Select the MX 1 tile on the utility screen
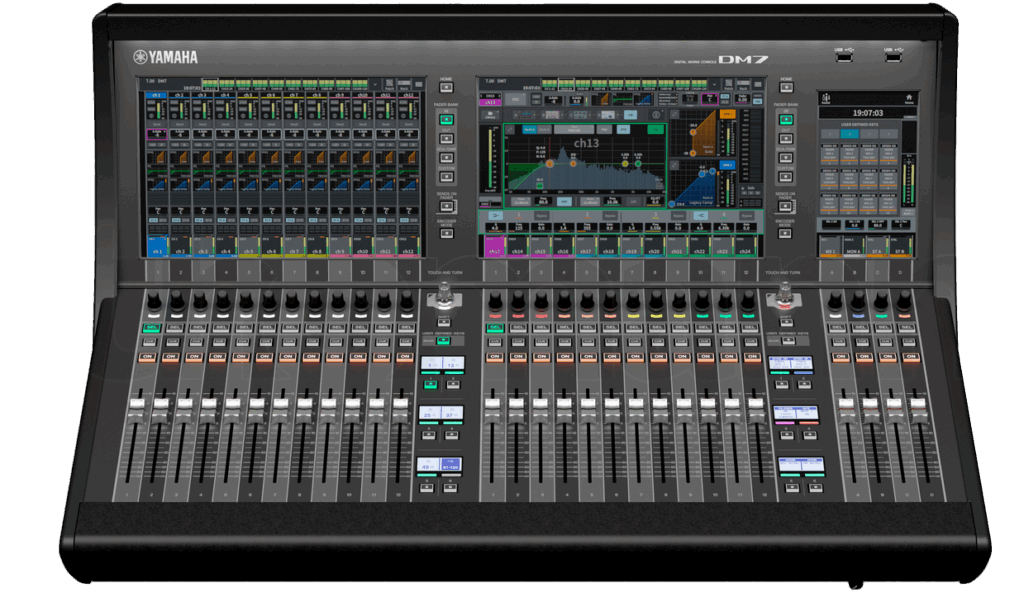This screenshot has width=1024, height=602. (x=830, y=246)
